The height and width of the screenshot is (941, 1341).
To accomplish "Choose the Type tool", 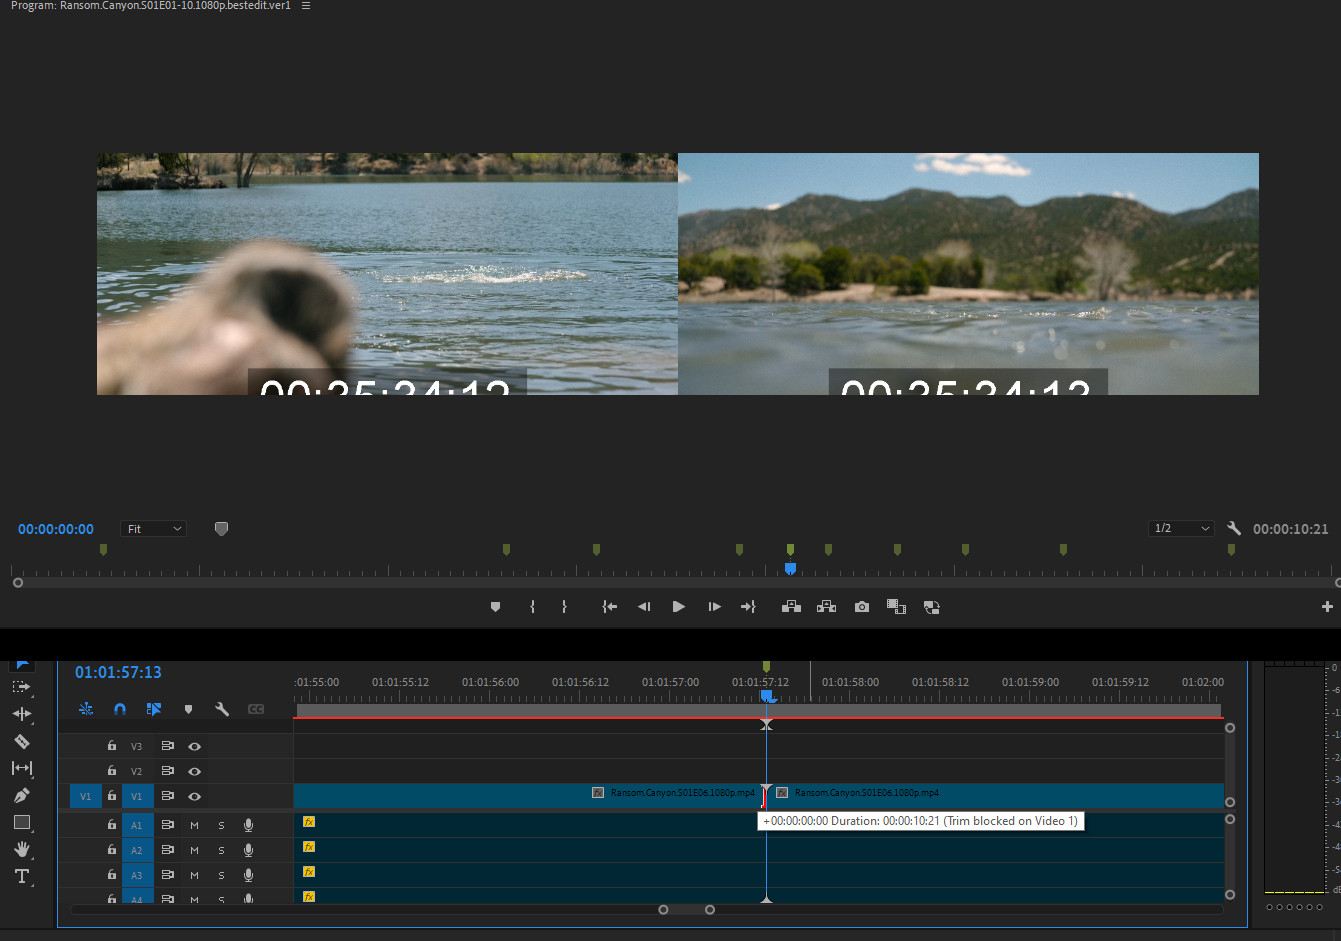I will [21, 877].
